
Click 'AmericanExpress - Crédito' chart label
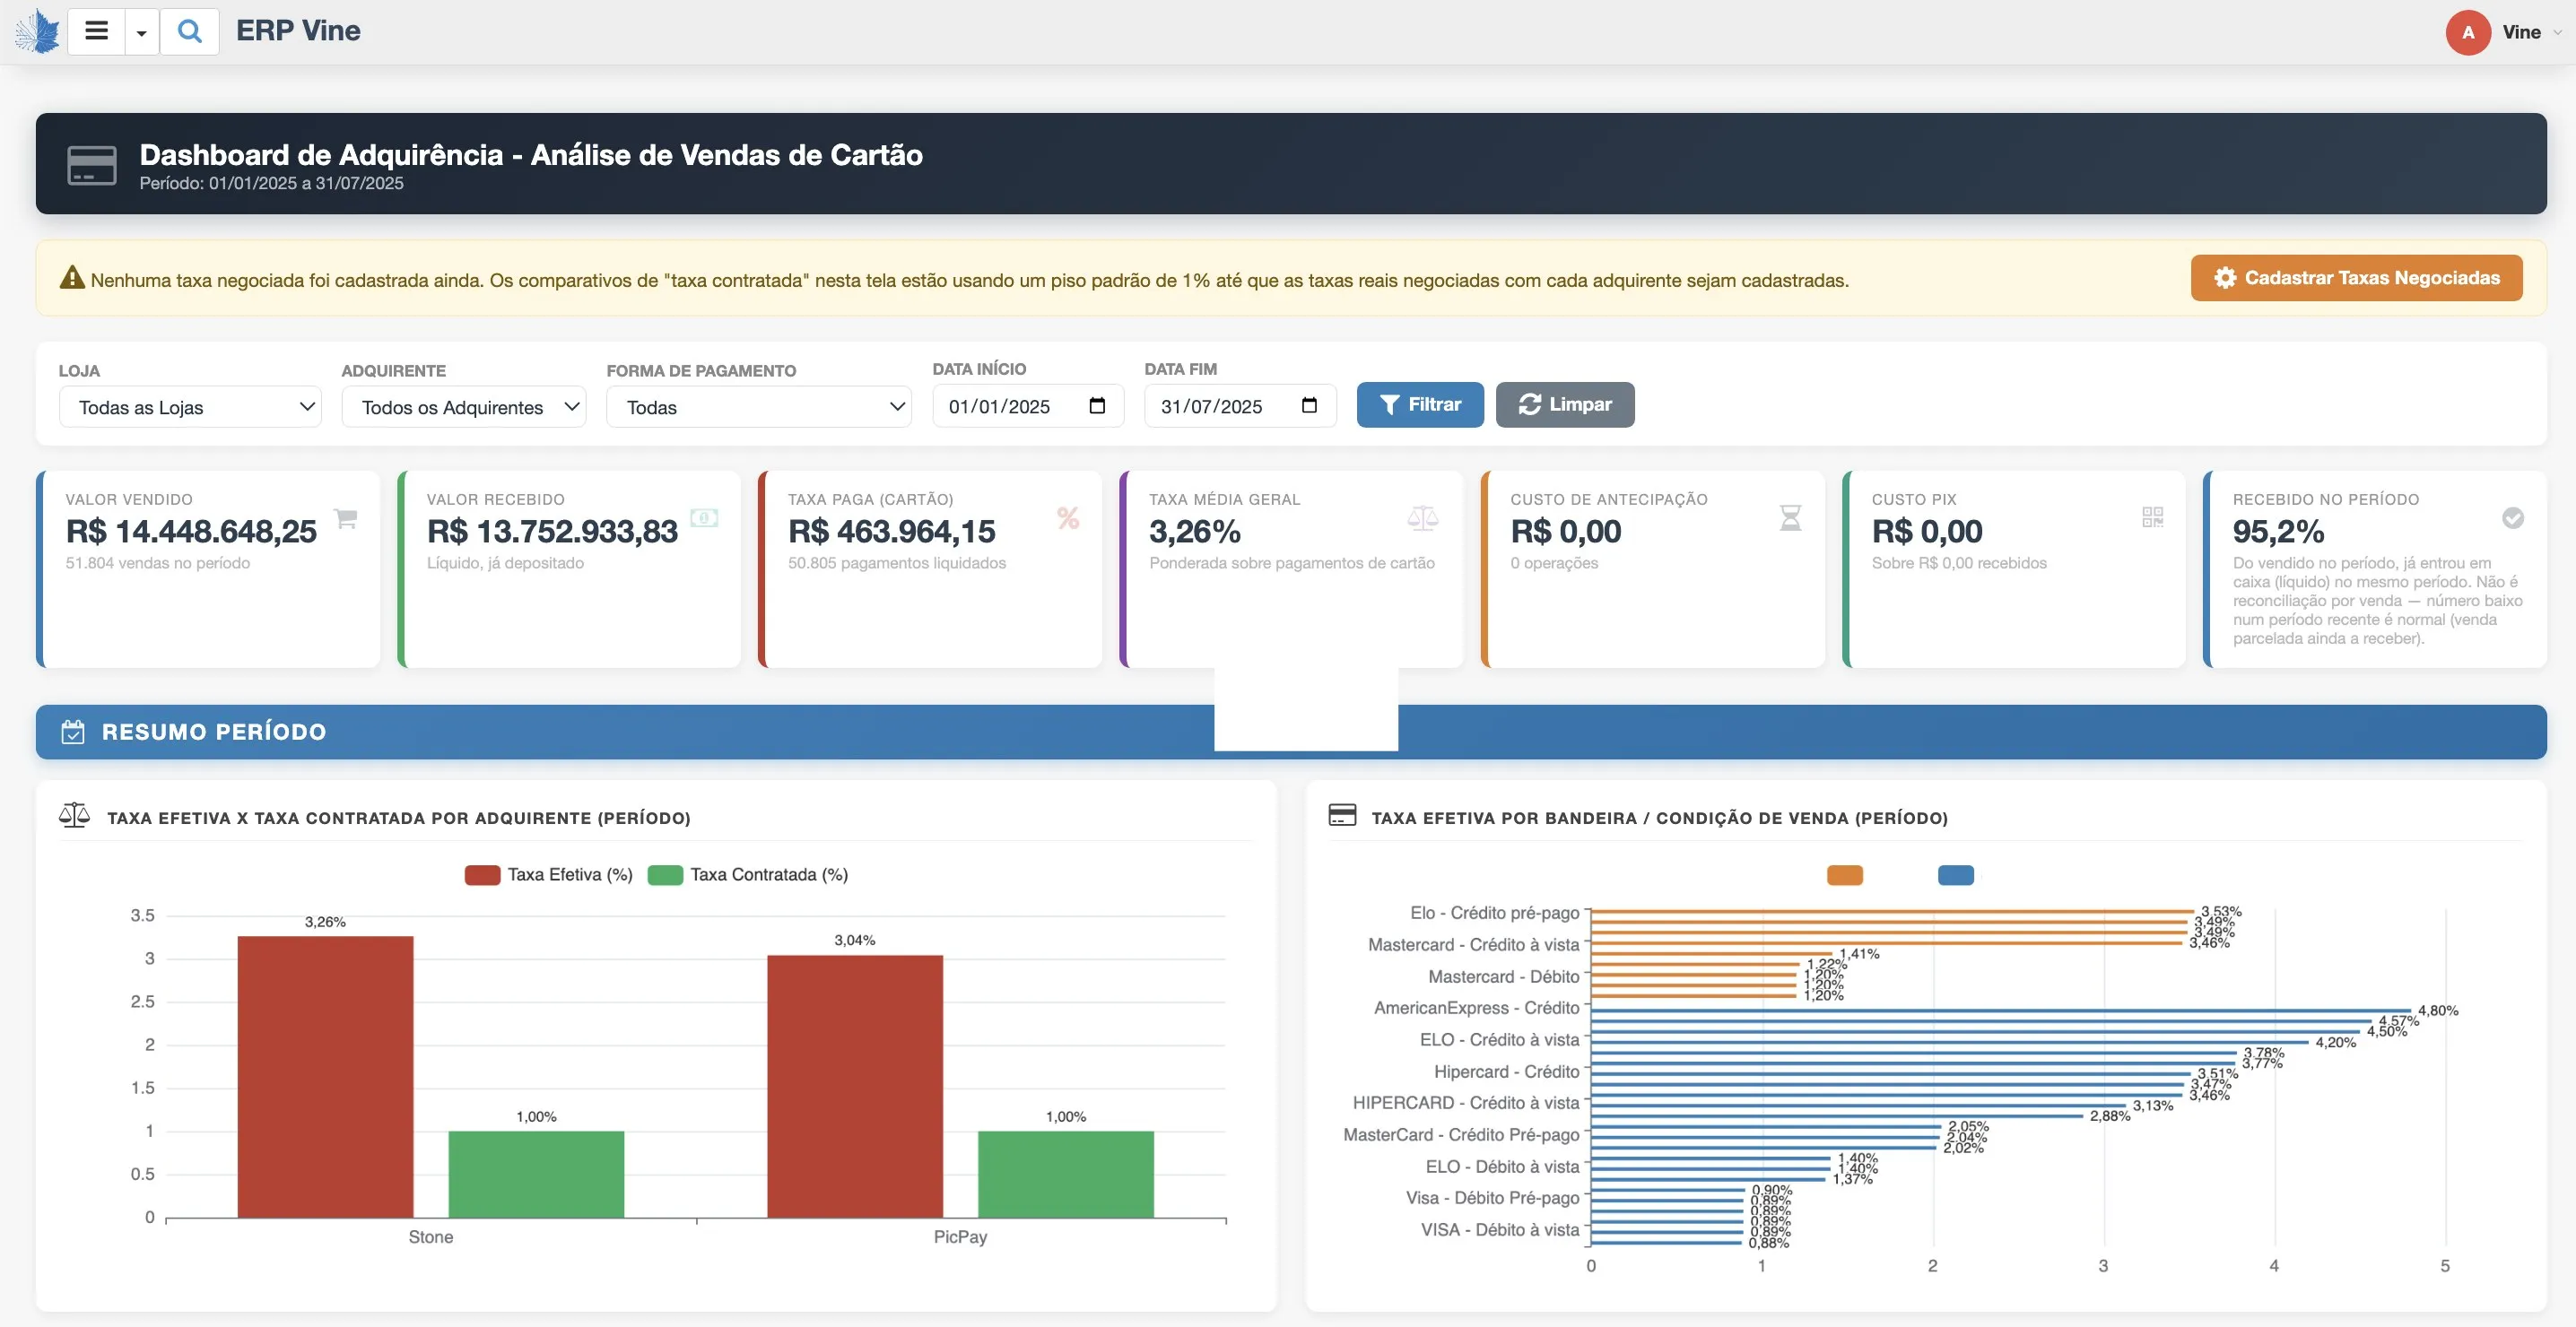coord(1477,1008)
